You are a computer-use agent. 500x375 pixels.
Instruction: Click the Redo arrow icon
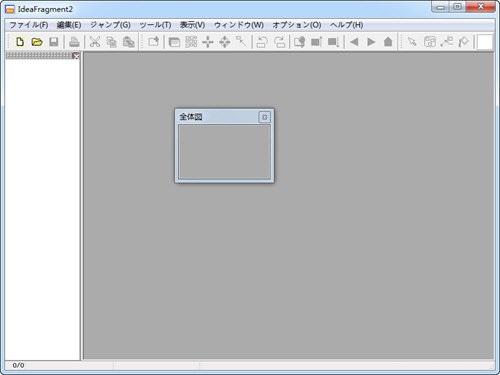tap(279, 42)
